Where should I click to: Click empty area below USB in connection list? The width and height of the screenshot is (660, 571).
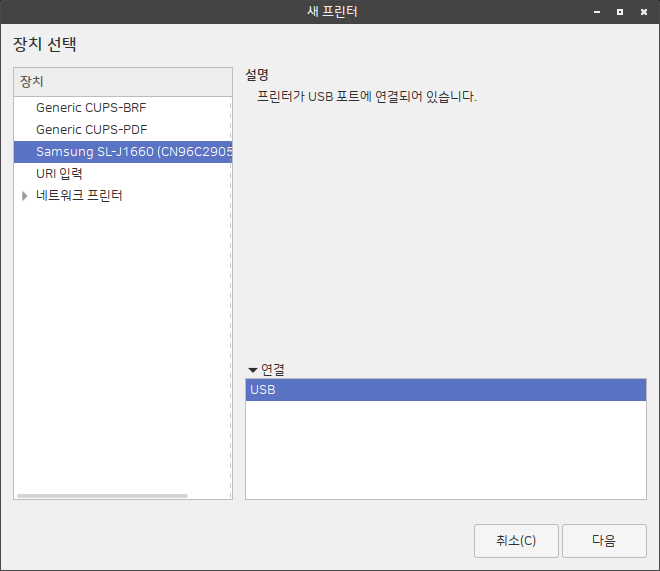click(445, 450)
